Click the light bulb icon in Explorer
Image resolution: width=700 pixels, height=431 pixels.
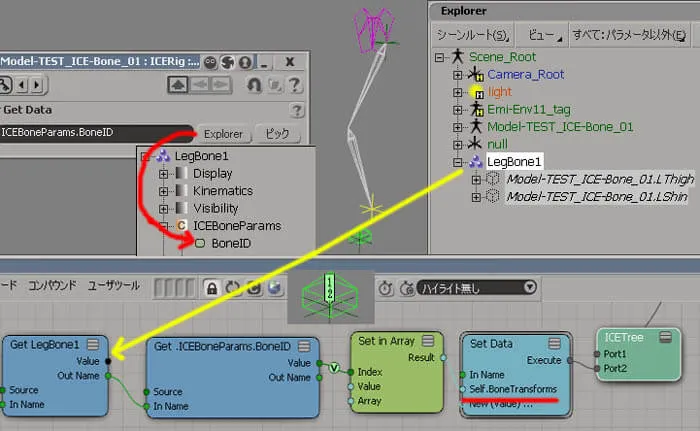point(476,92)
